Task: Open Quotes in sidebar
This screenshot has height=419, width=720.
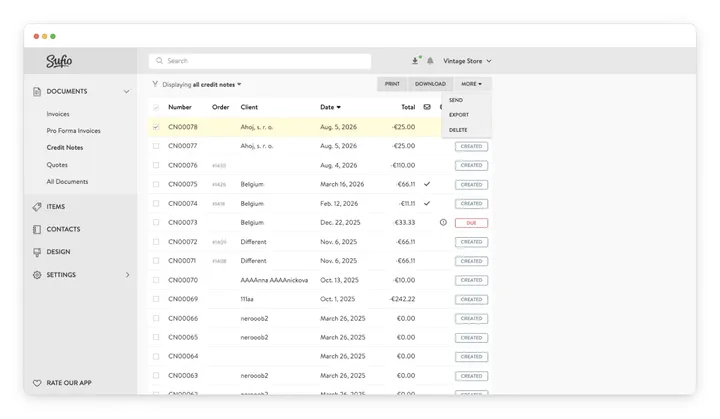Action: click(57, 165)
